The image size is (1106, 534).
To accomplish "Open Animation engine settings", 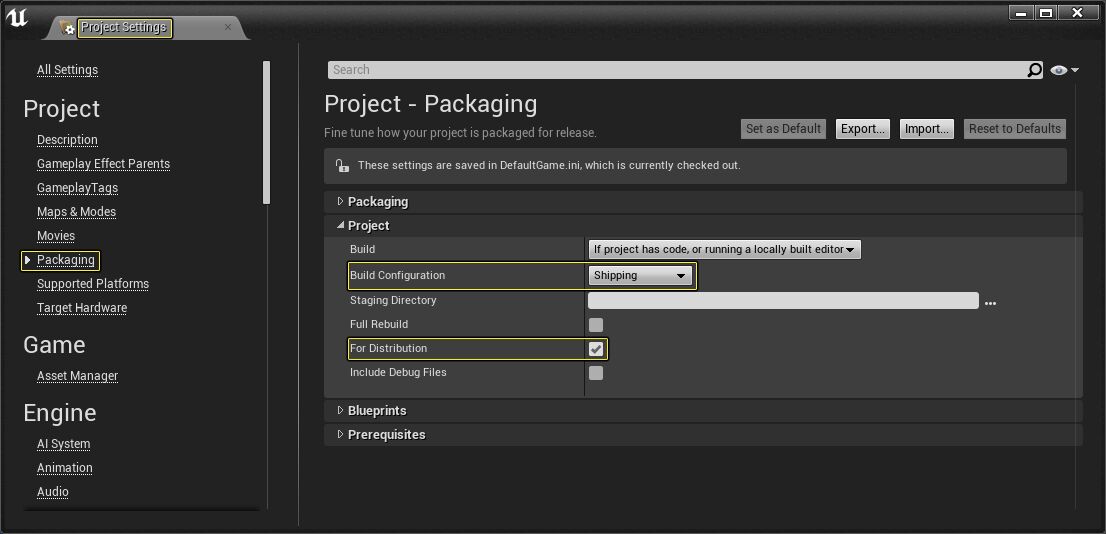I will (65, 468).
